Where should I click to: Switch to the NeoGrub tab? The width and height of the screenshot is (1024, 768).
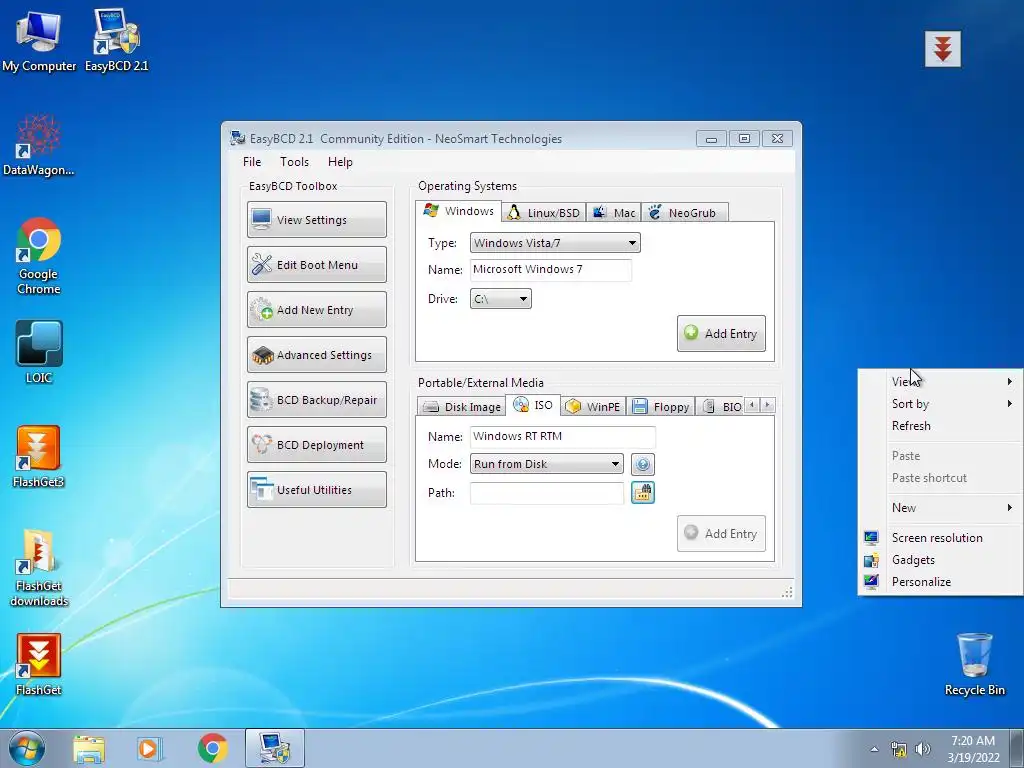(684, 213)
